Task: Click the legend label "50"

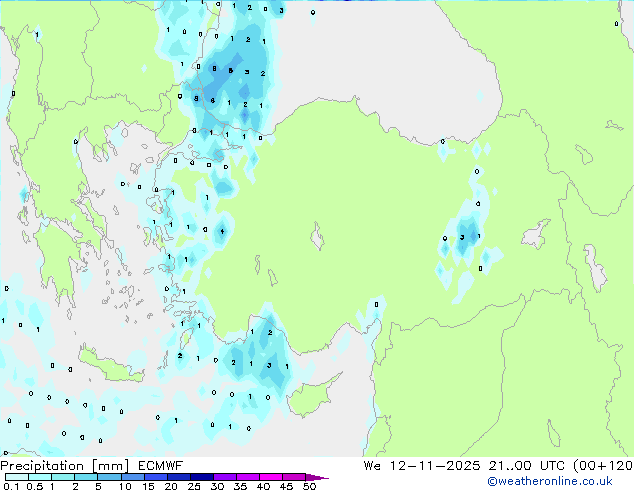Action: click(309, 486)
